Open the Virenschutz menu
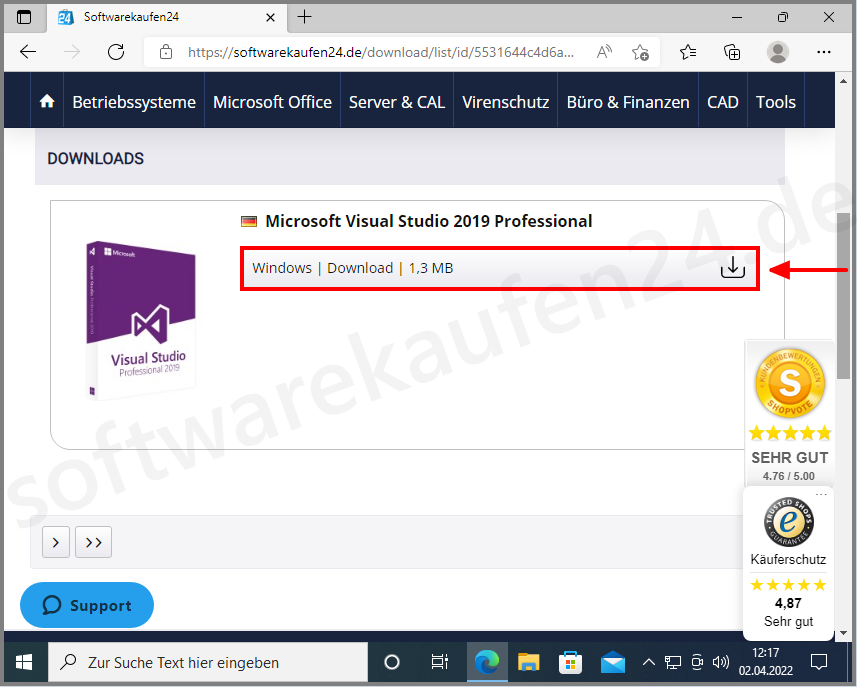The height and width of the screenshot is (687, 857). pos(506,102)
